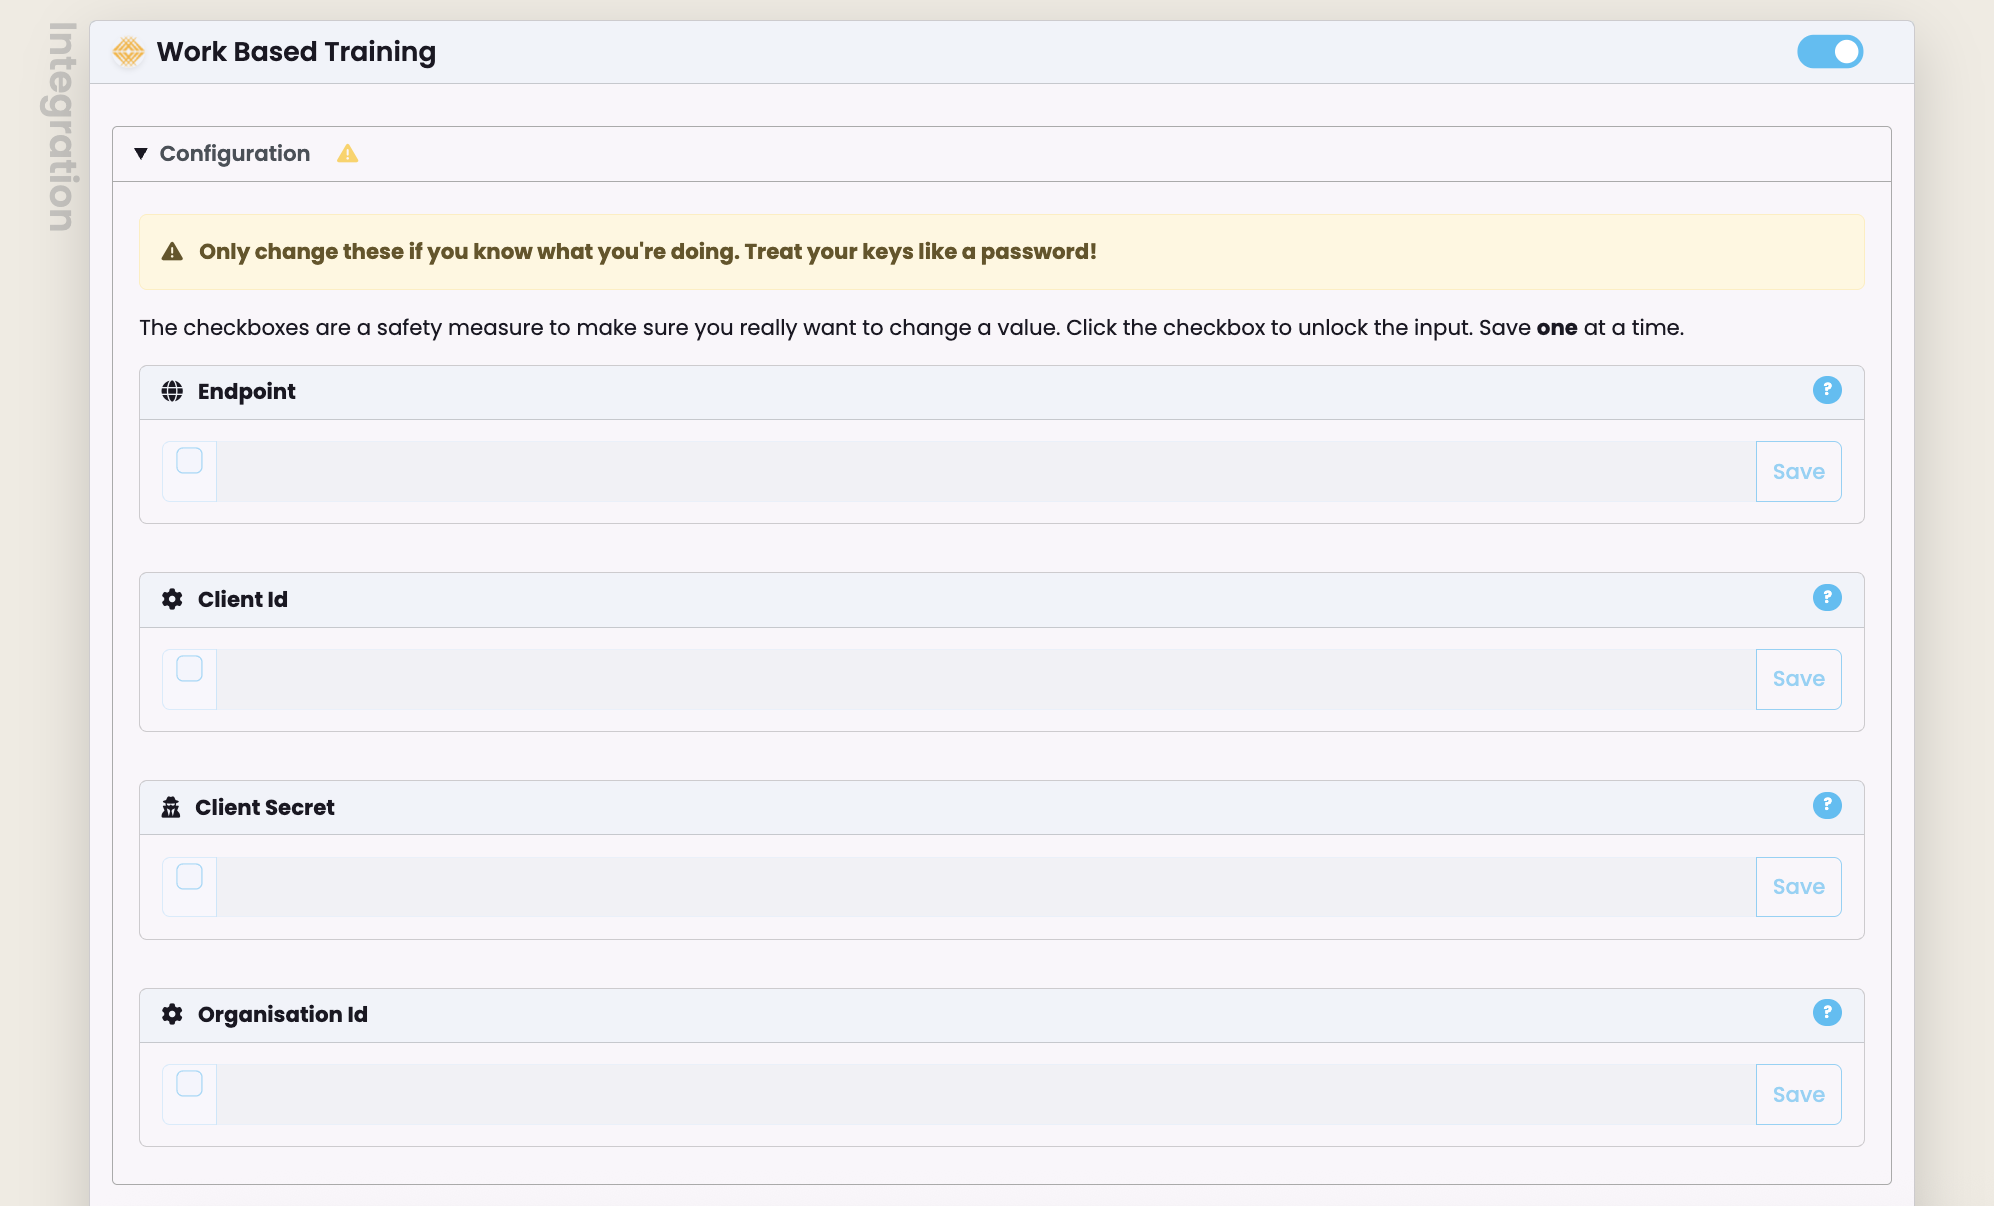The image size is (1994, 1206).
Task: Open the Client Secret help icon
Action: [x=1826, y=805]
